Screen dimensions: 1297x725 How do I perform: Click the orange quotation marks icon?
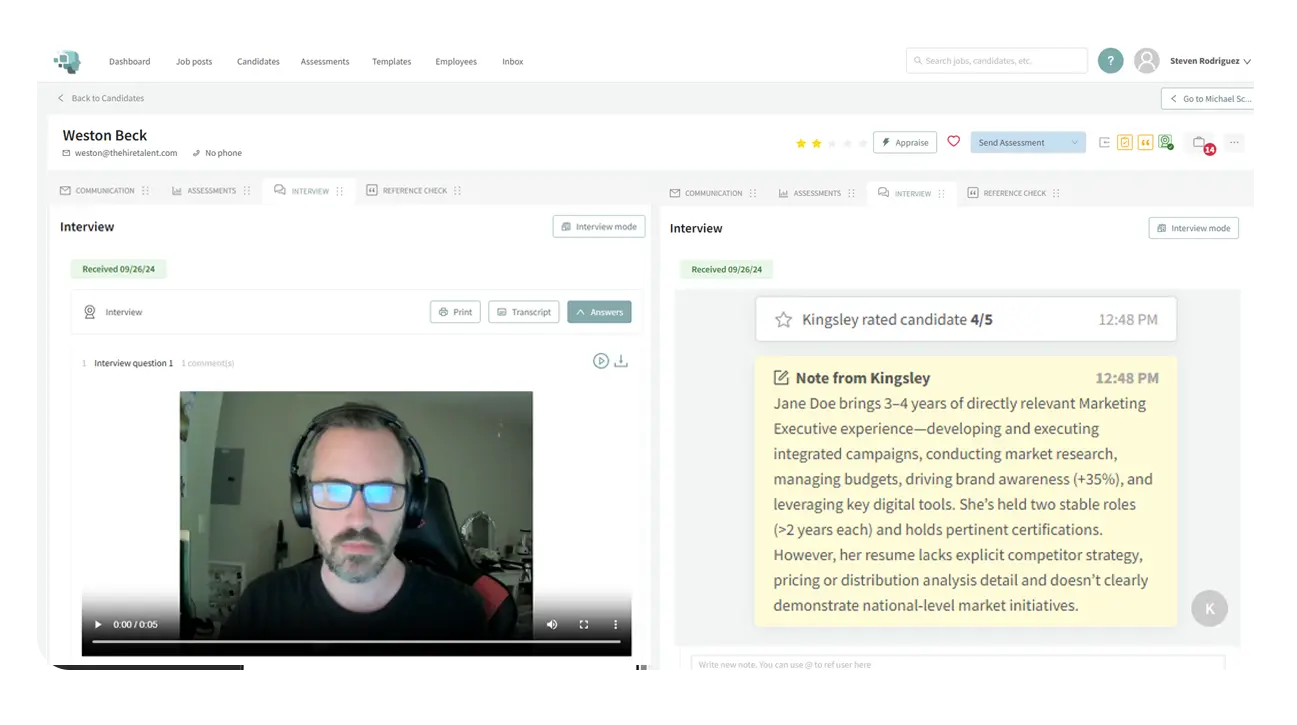[1145, 143]
